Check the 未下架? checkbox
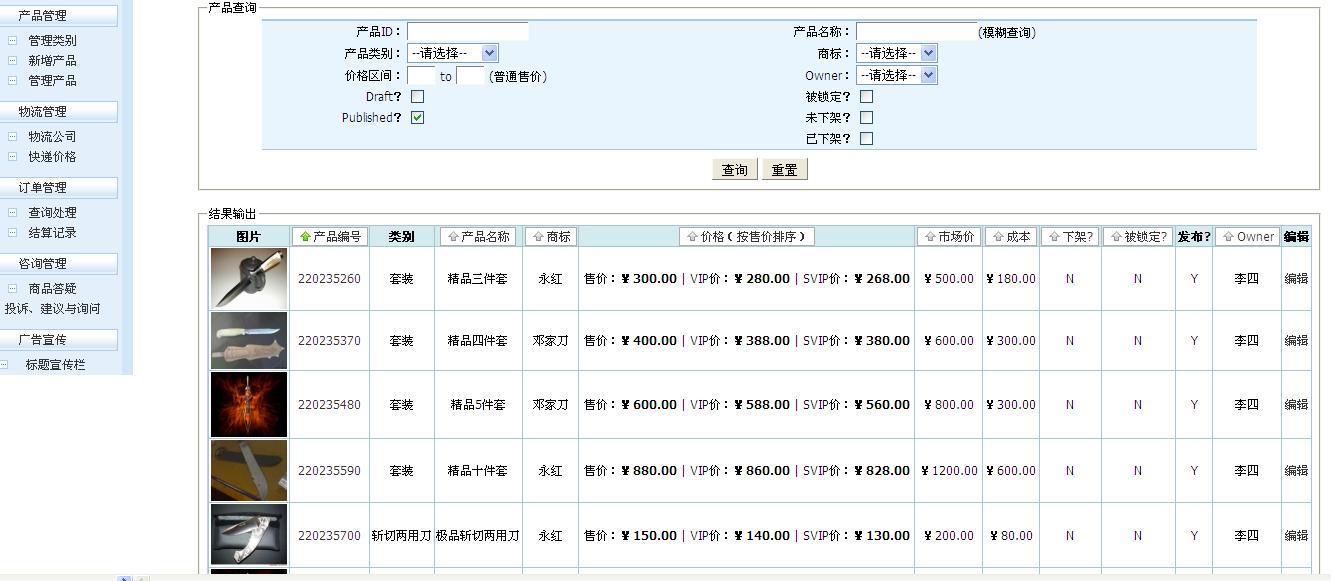Viewport: 1331px width, 581px height. pyautogui.click(x=866, y=118)
